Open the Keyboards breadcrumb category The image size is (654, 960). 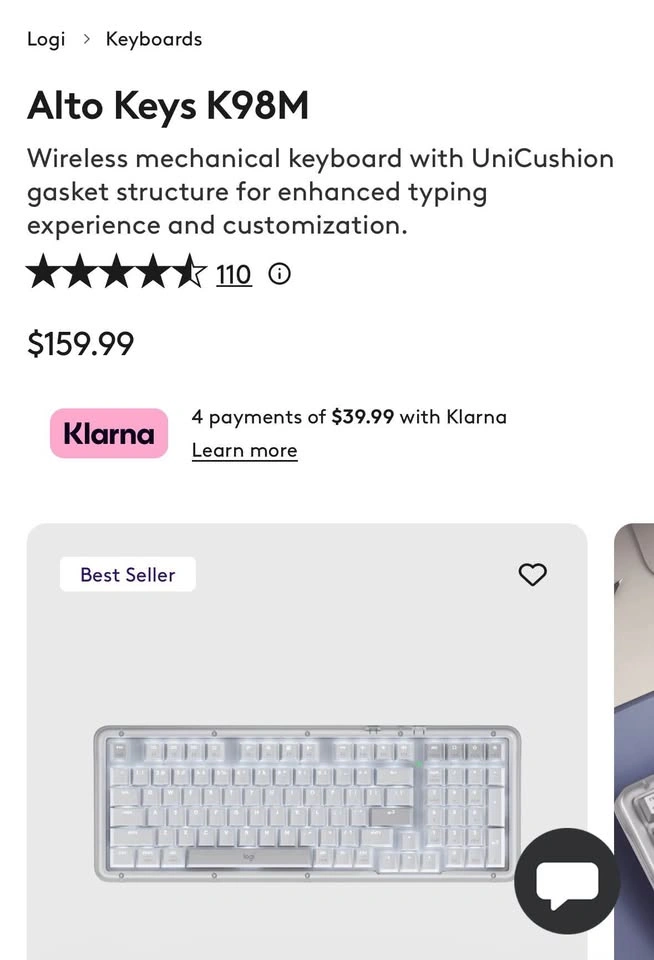[154, 39]
